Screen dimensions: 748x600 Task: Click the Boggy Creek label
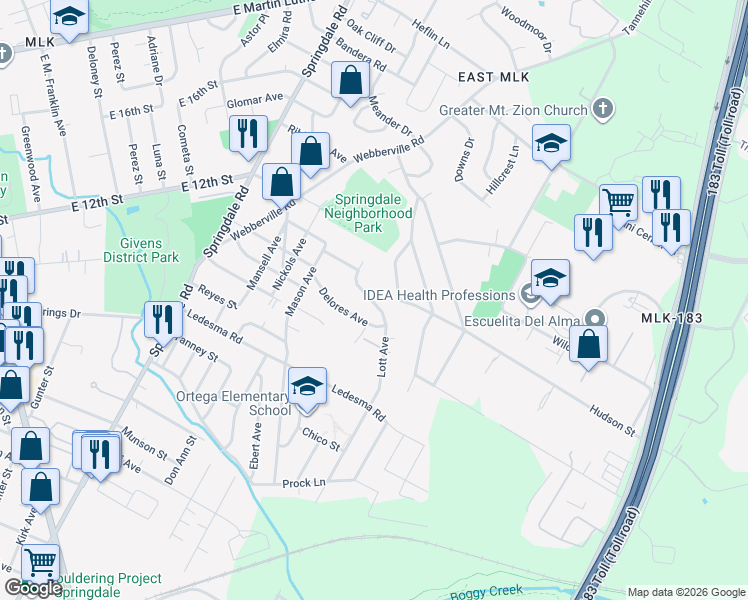pyautogui.click(x=487, y=592)
